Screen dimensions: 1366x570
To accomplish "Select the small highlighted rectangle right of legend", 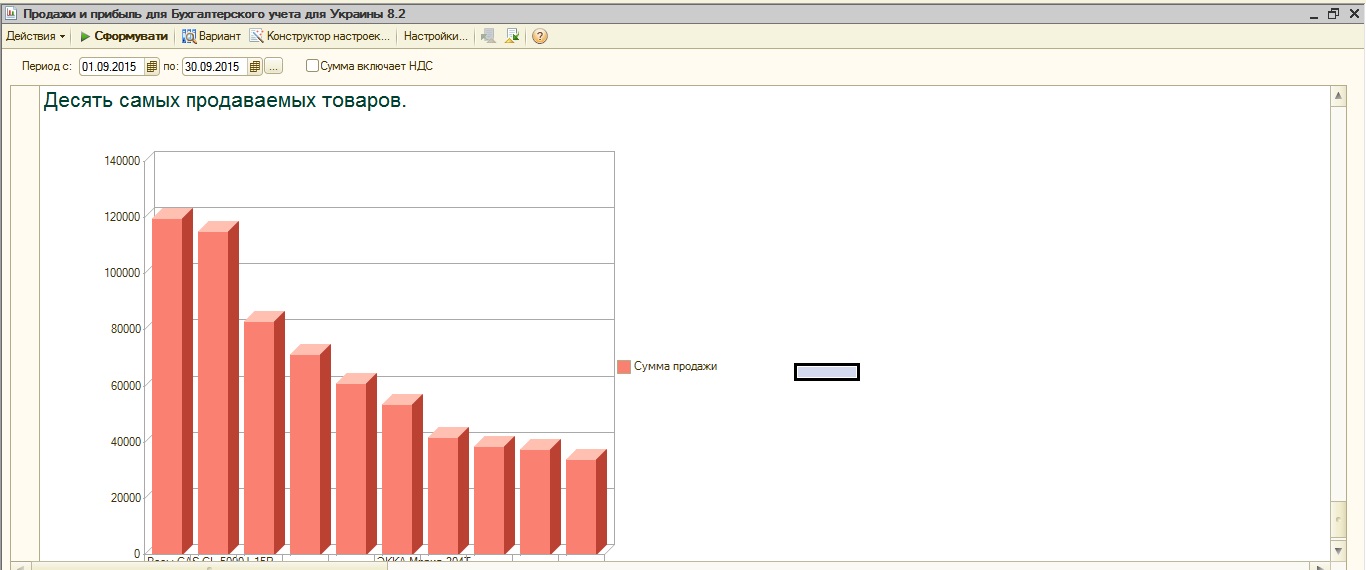I will click(x=827, y=372).
